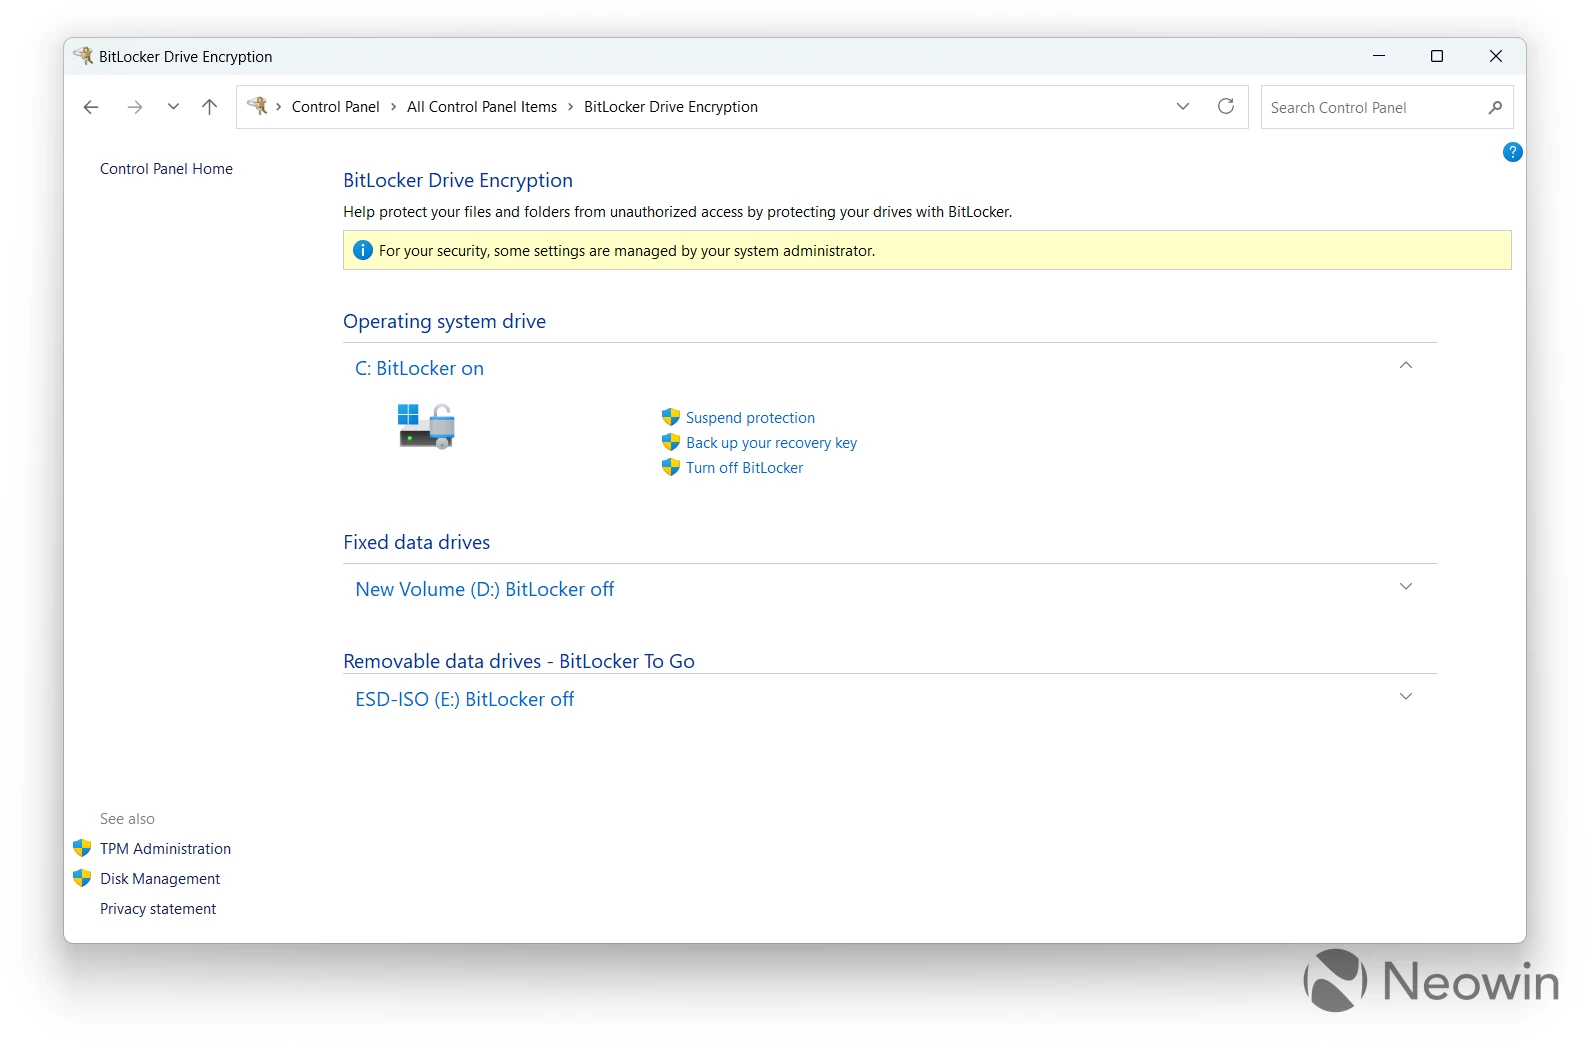Open TPM Administration link
Image resolution: width=1590 pixels, height=1044 pixels.
pyautogui.click(x=165, y=849)
